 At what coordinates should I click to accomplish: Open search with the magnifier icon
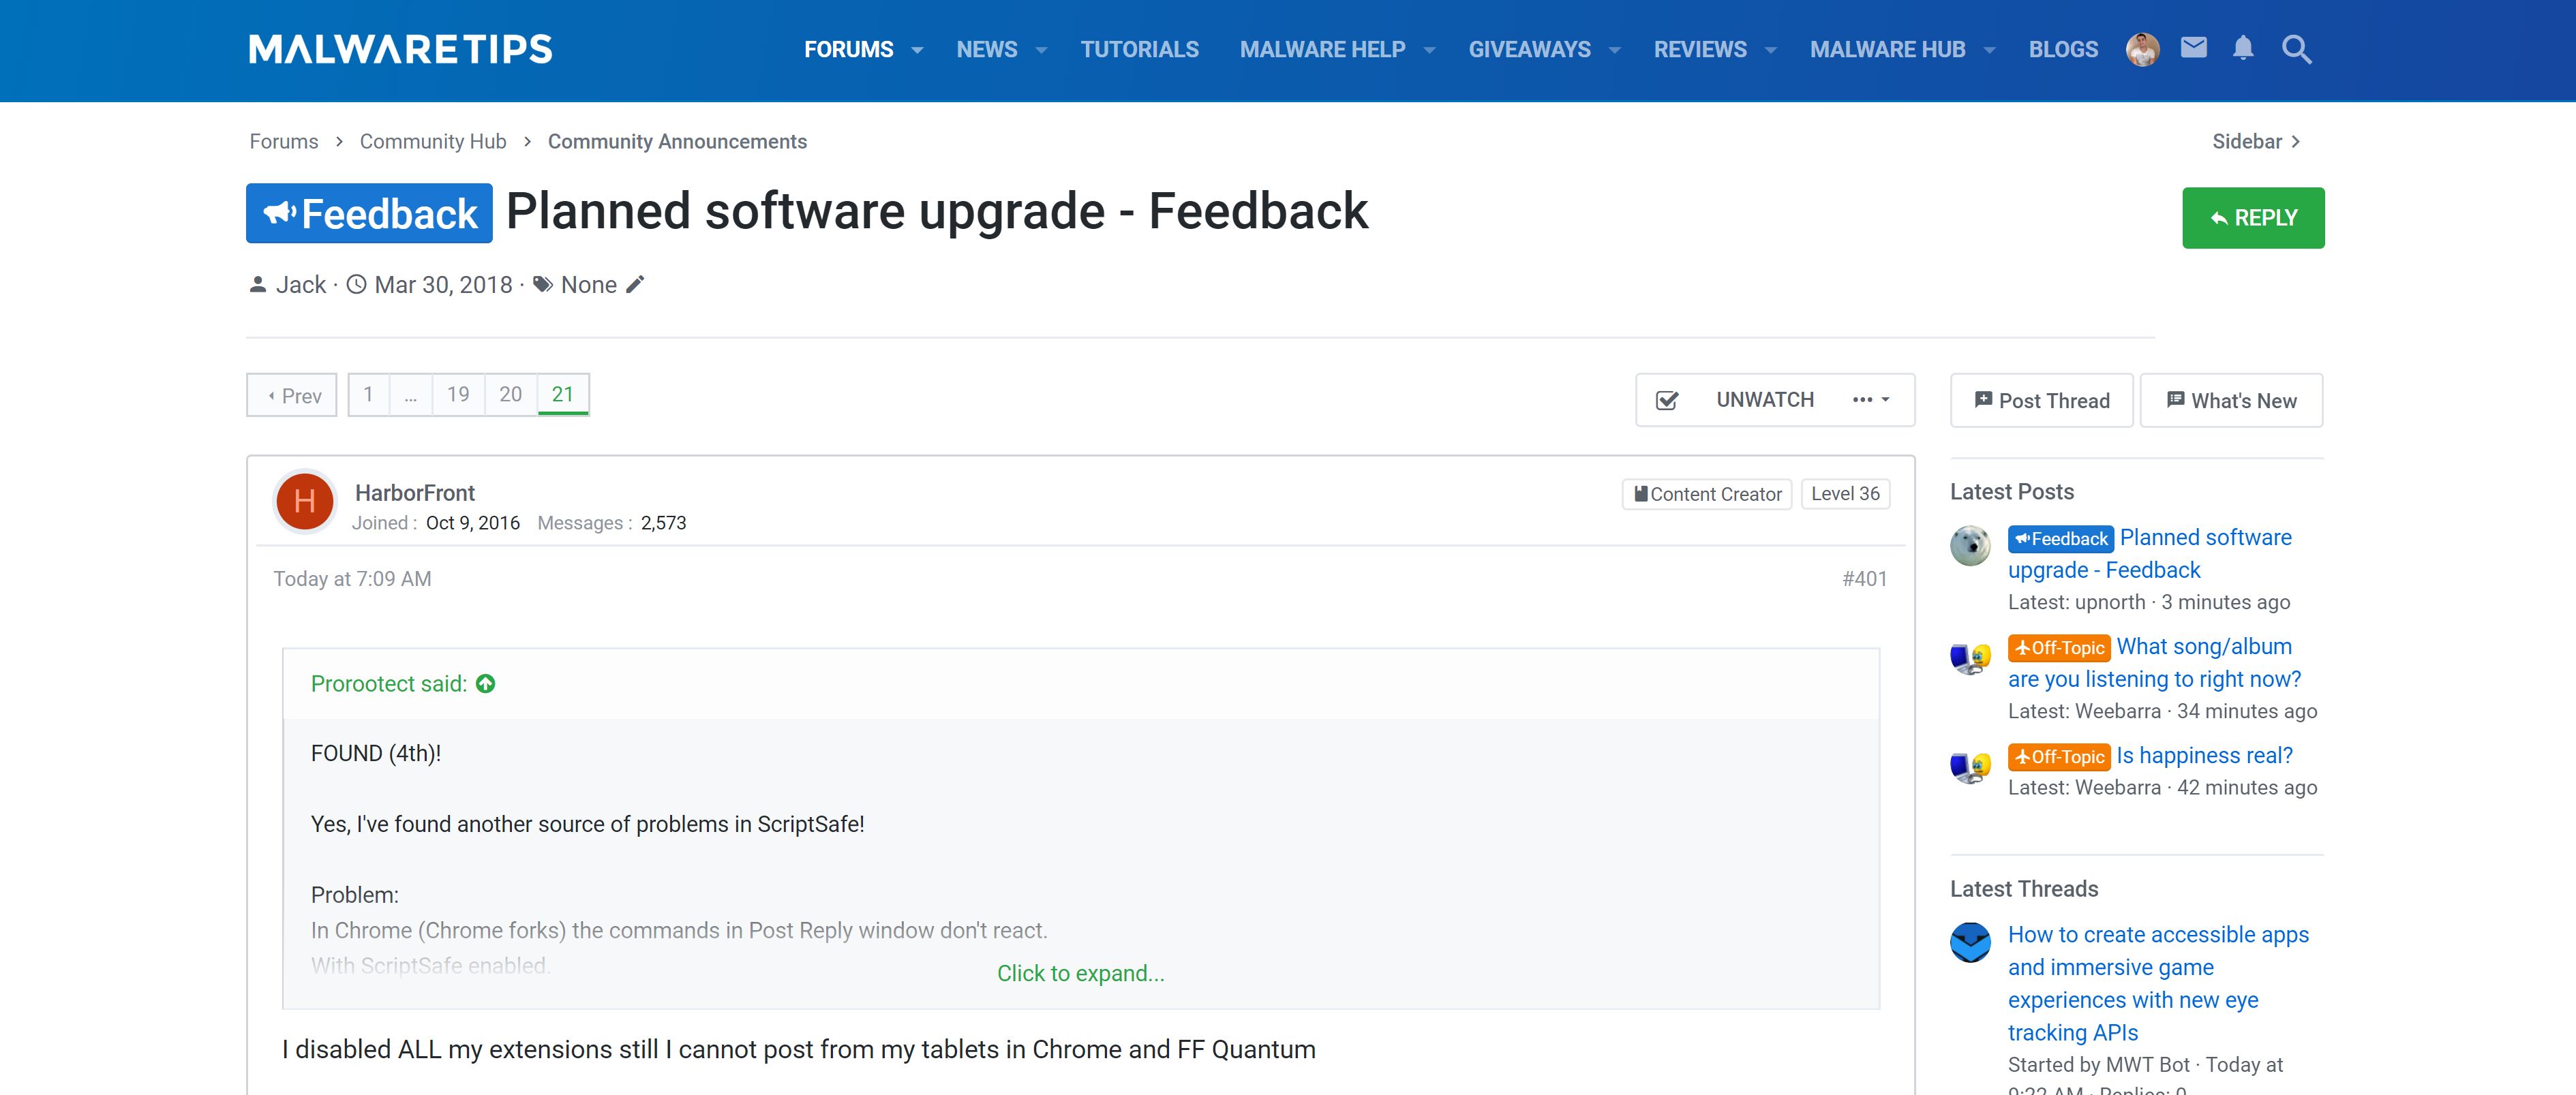pos(2296,49)
